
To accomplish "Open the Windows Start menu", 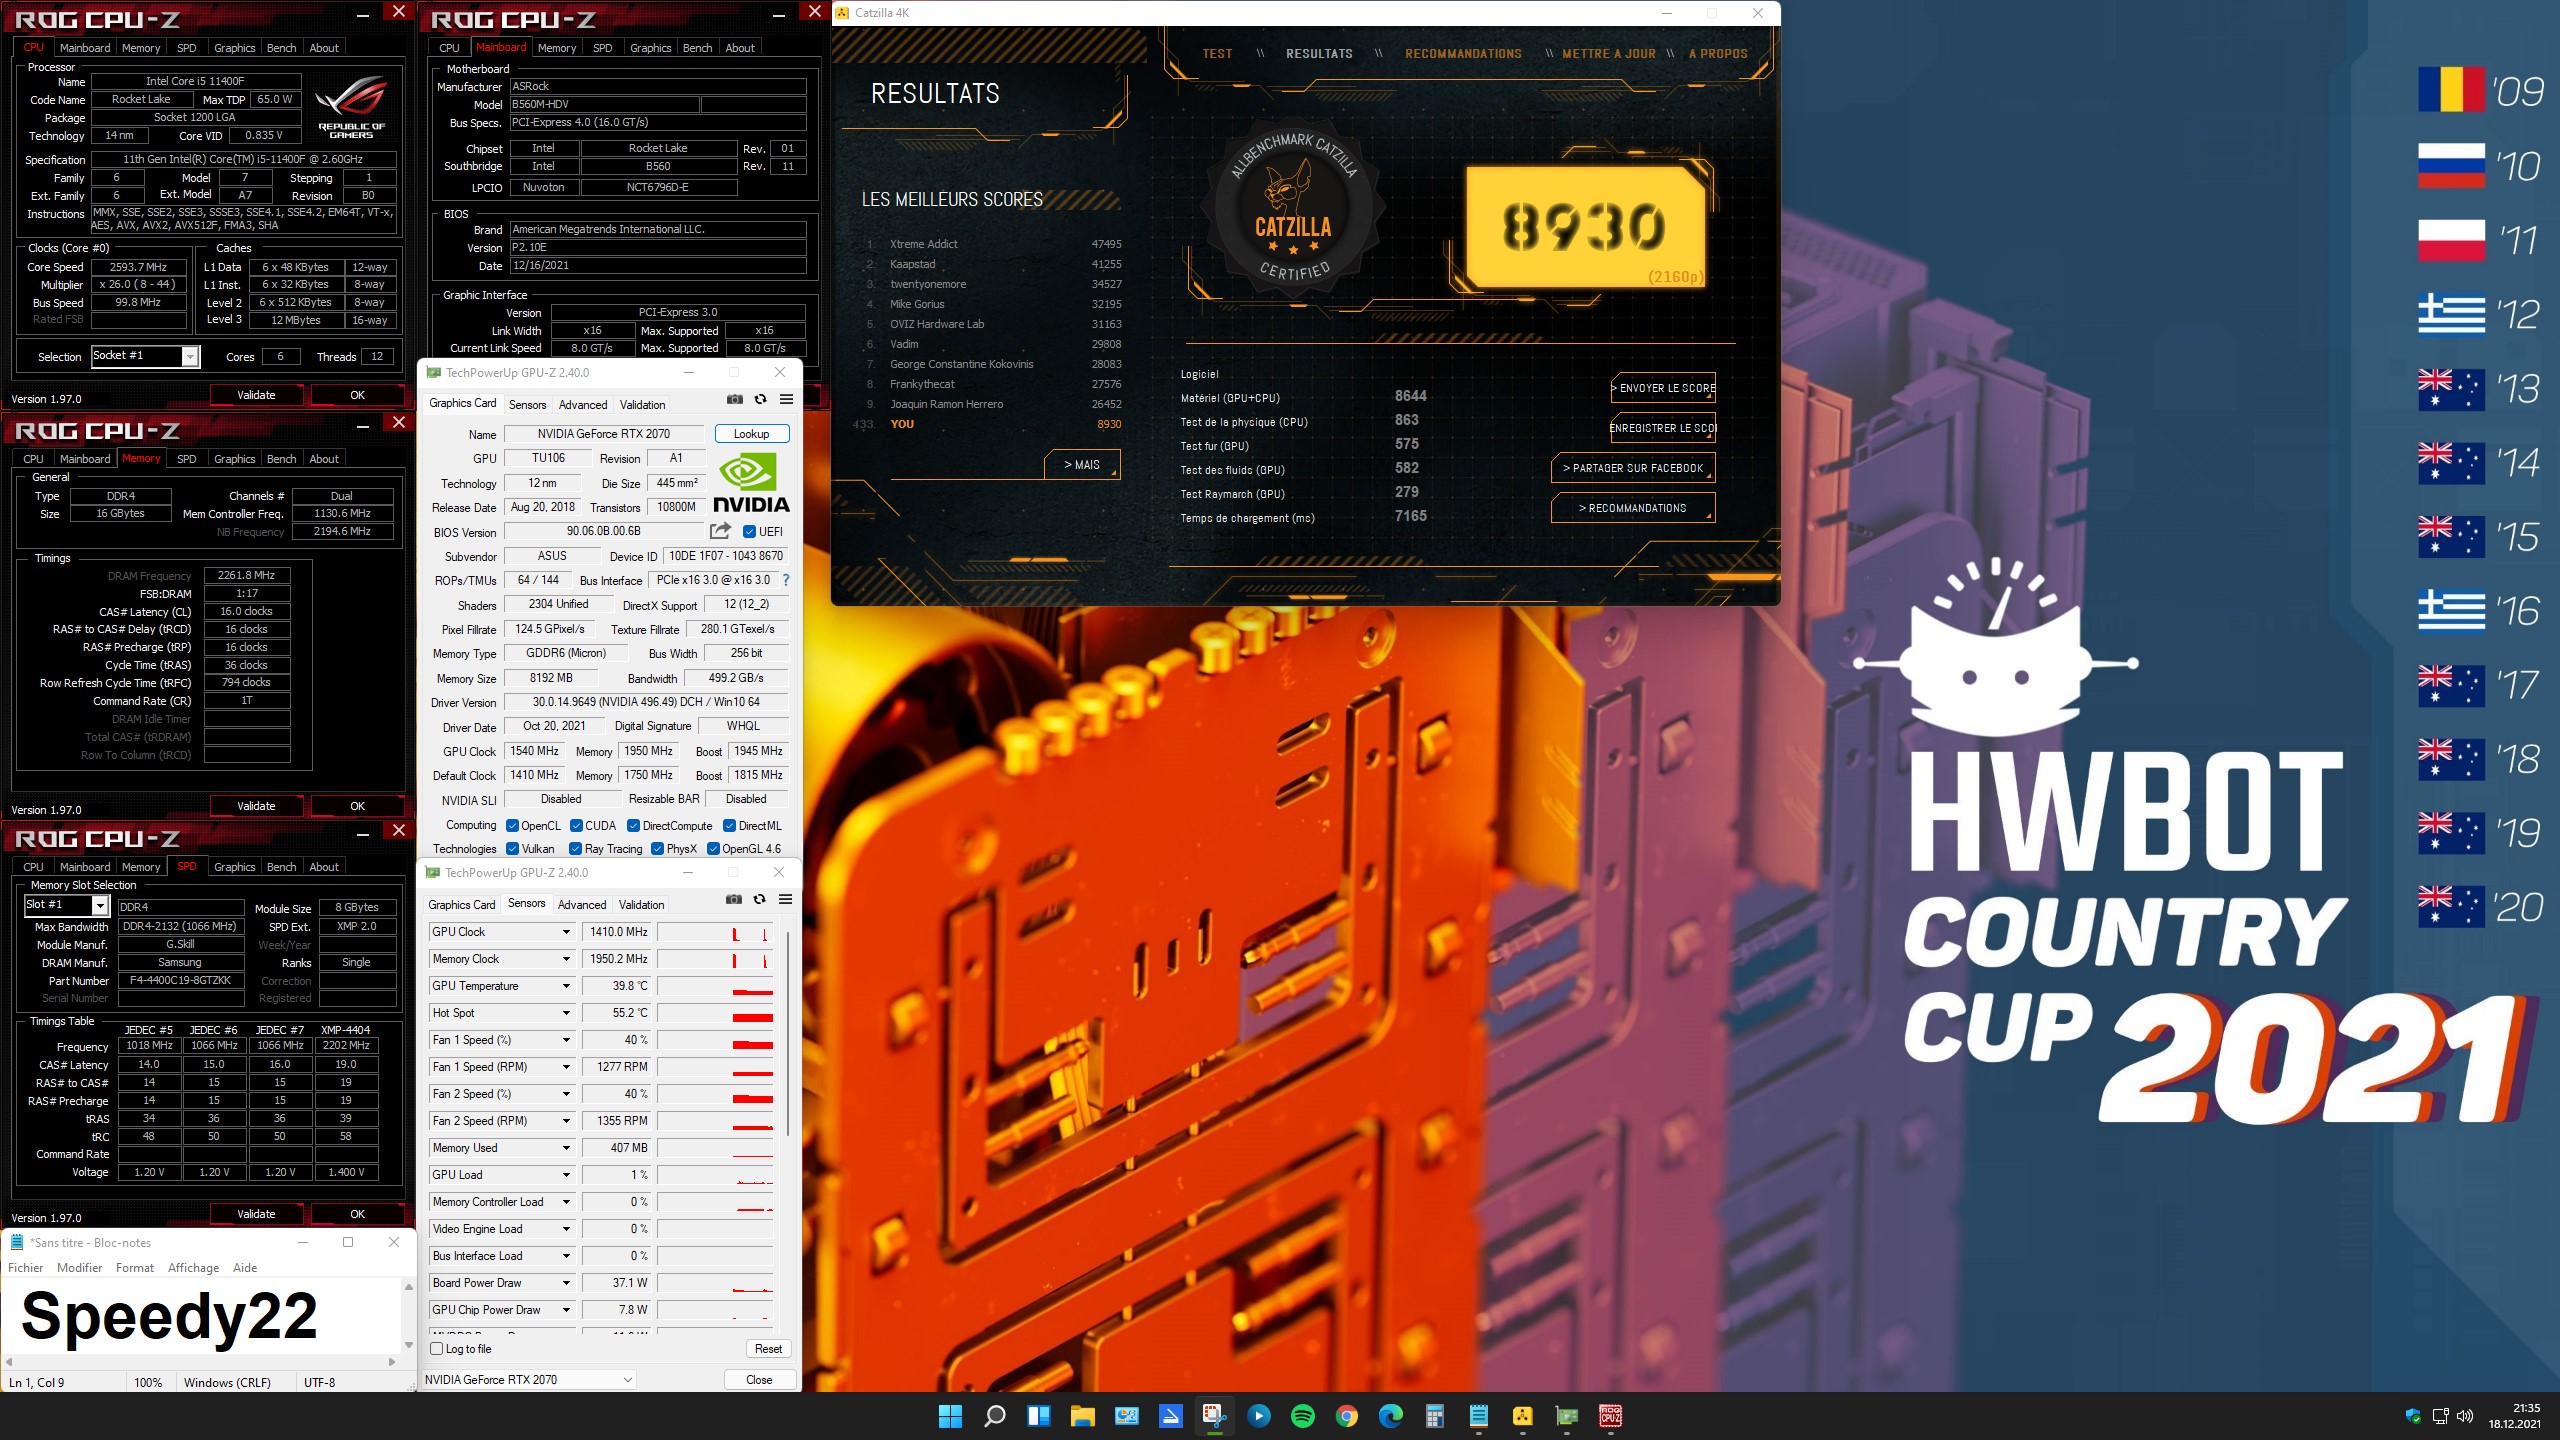I will pos(950,1416).
